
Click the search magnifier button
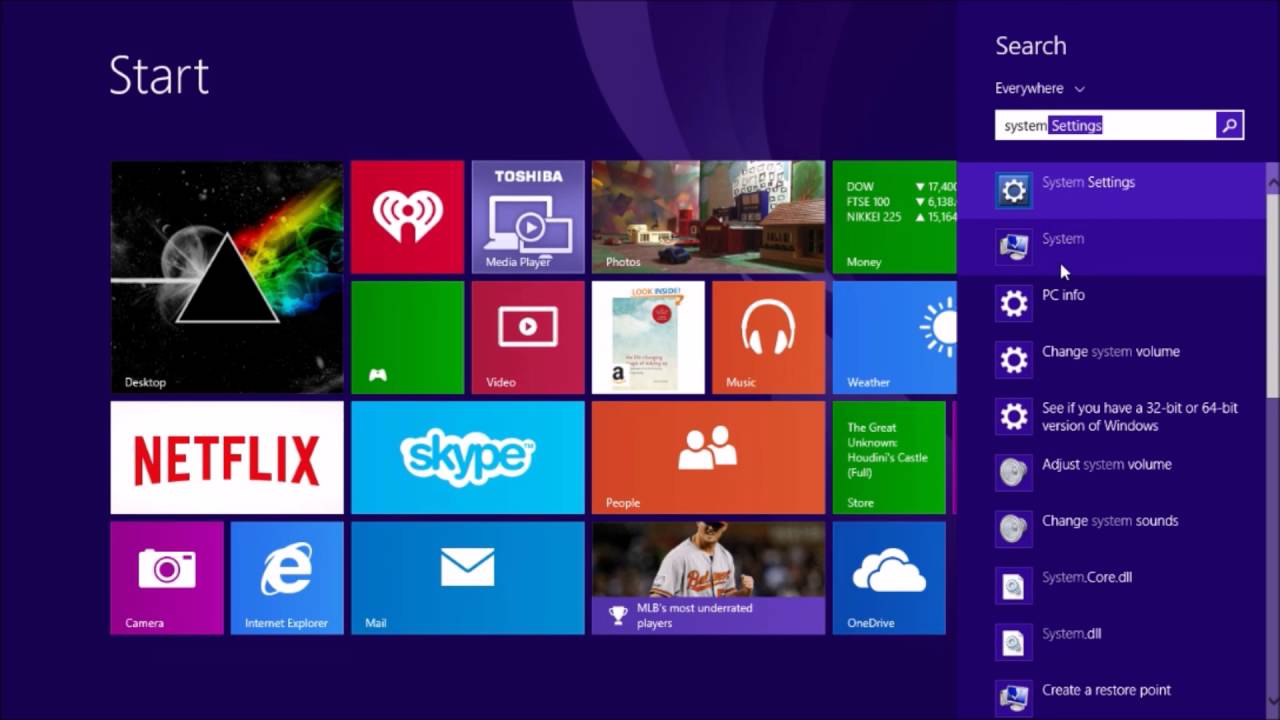[x=1230, y=125]
